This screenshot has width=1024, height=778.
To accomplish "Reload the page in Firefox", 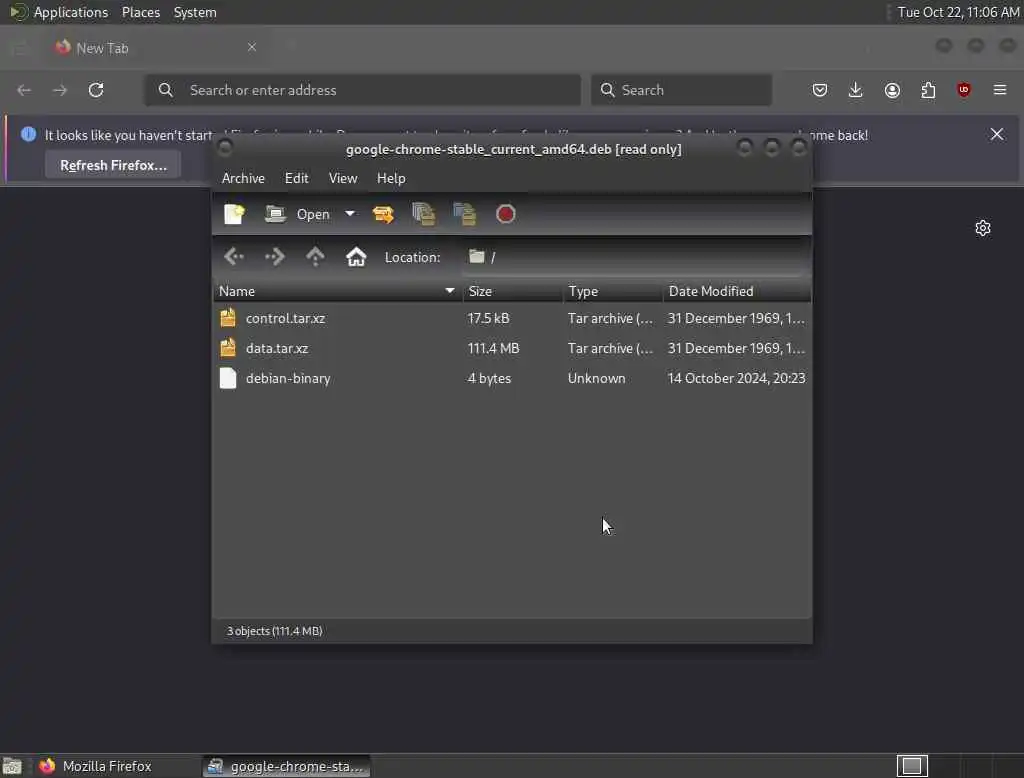I will click(x=96, y=90).
